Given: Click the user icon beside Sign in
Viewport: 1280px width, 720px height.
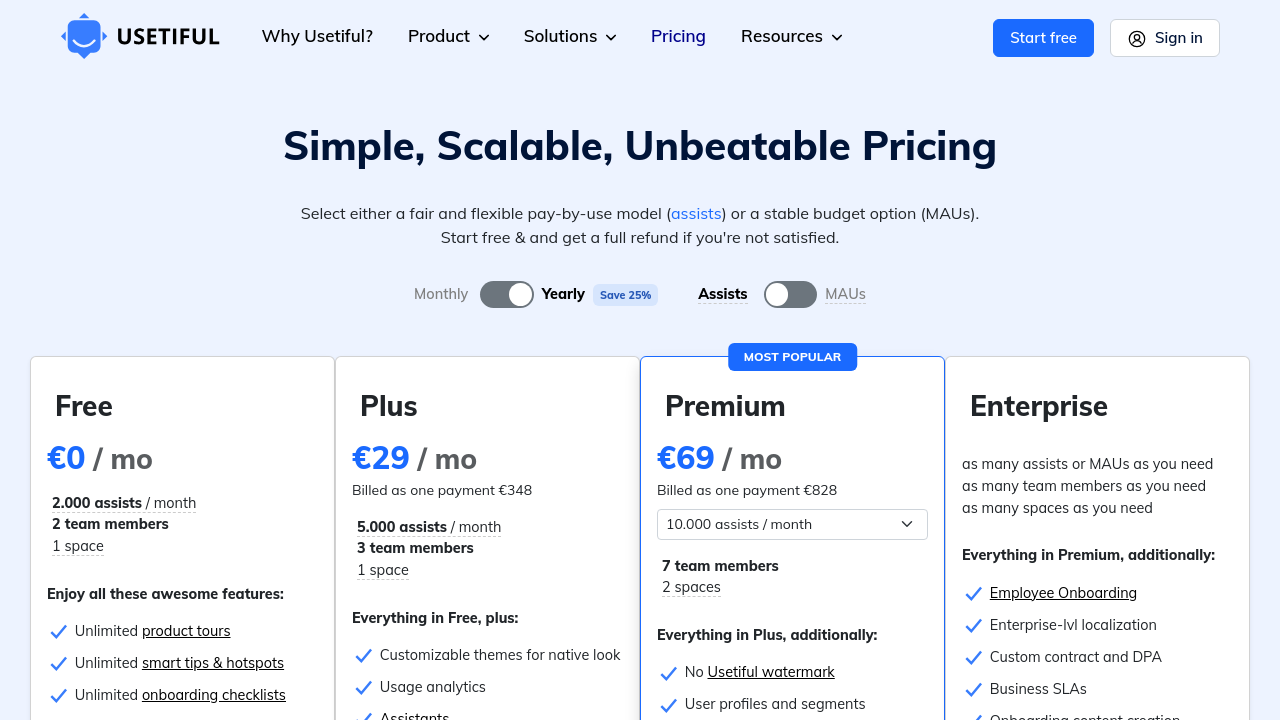Looking at the screenshot, I should pos(1137,39).
